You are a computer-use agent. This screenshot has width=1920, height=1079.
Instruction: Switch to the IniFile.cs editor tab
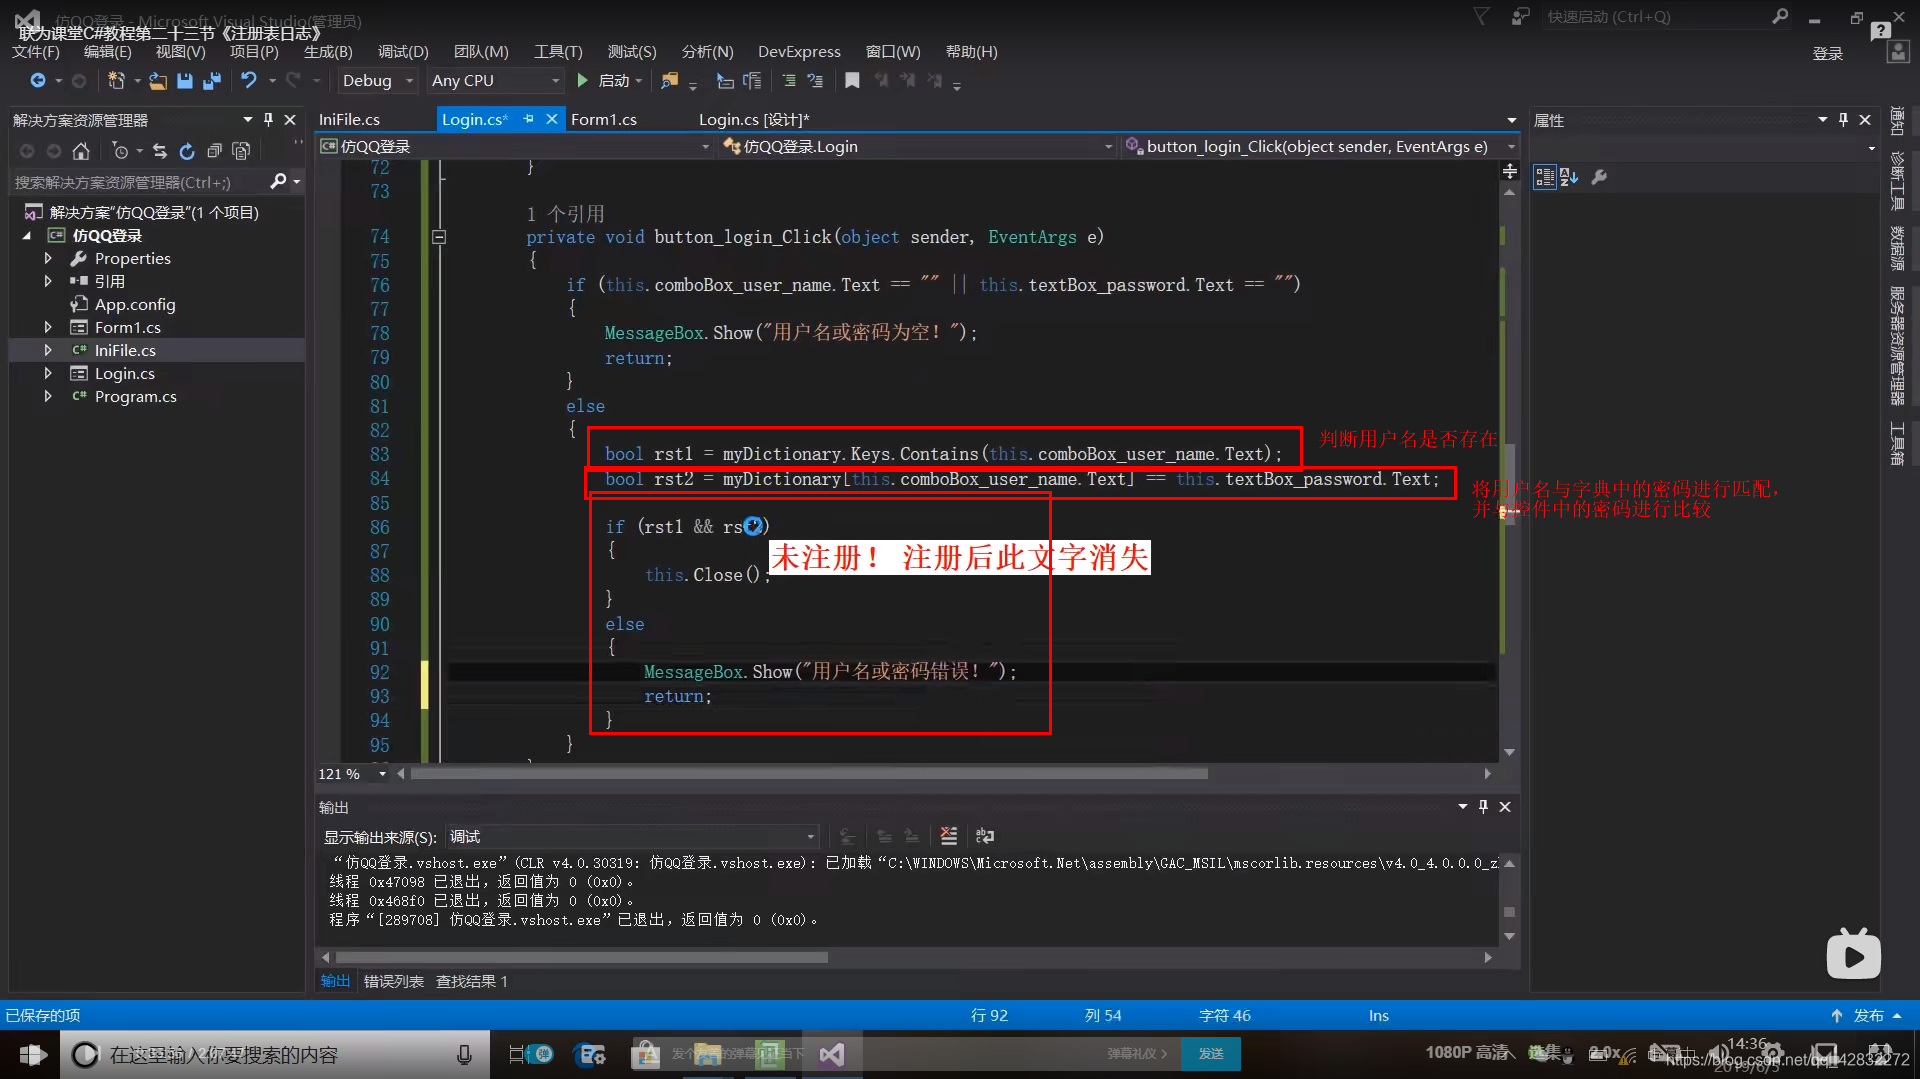tap(349, 120)
